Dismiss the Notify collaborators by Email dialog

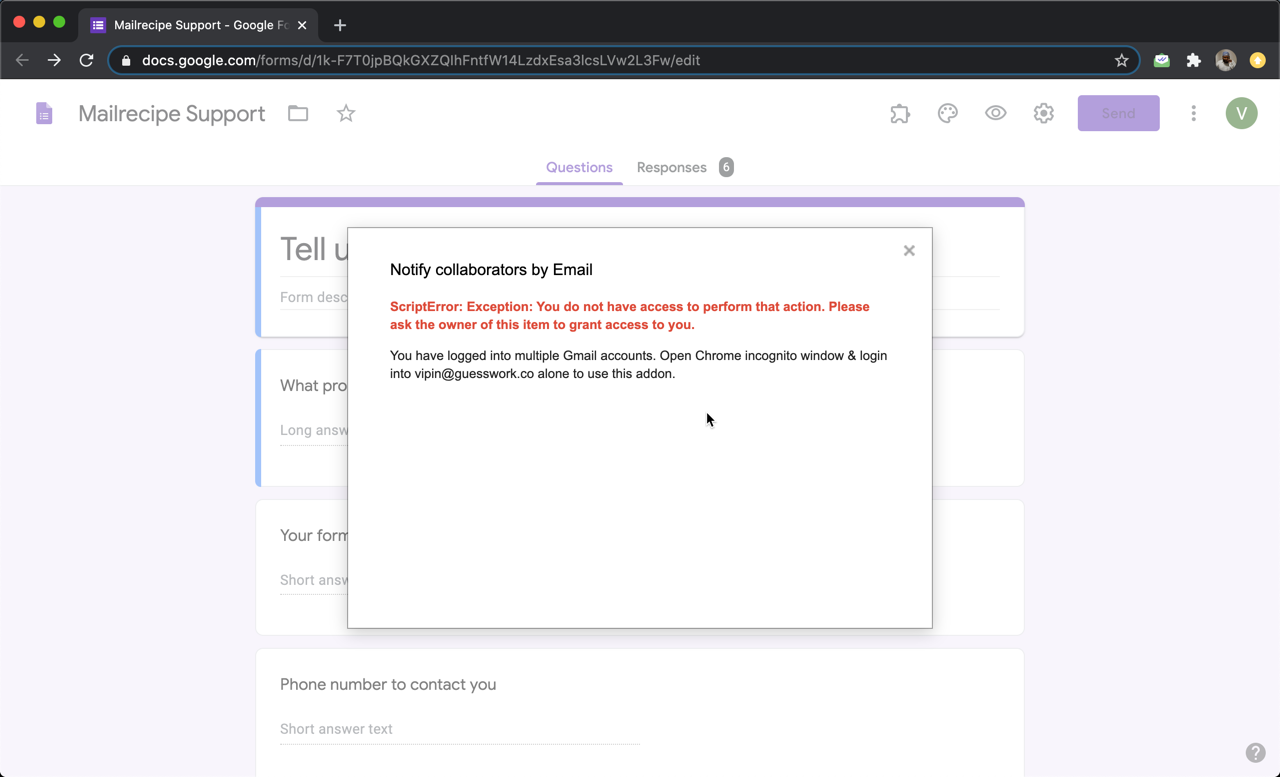[908, 250]
